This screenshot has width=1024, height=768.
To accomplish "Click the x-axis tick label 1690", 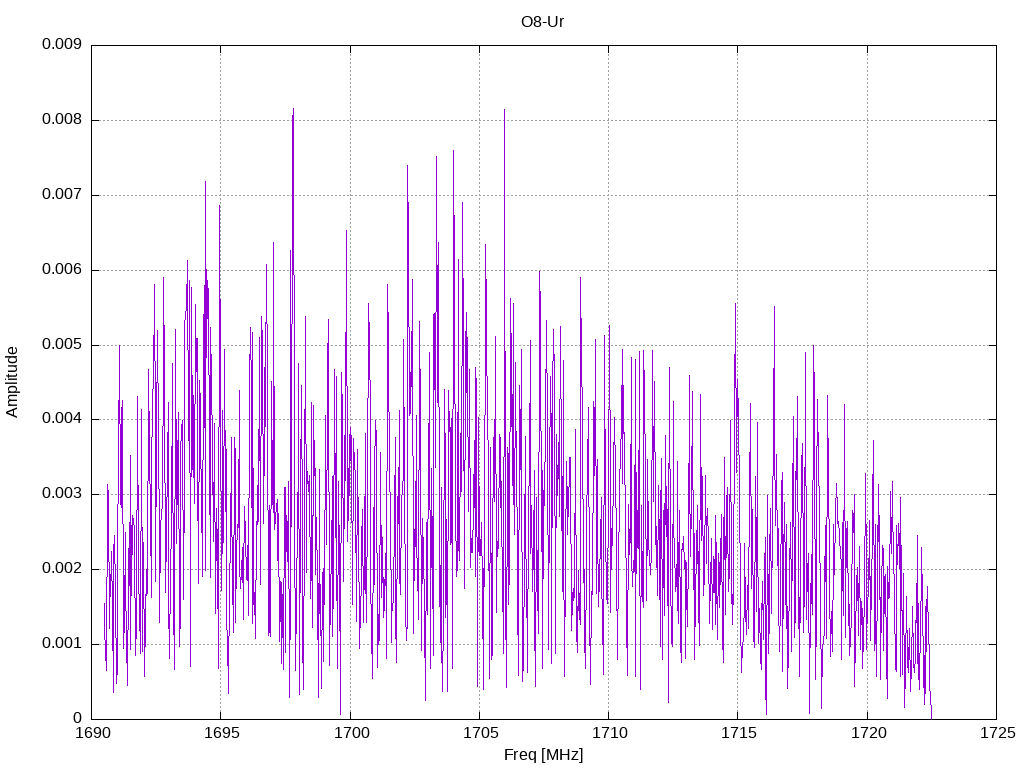I will click(93, 733).
